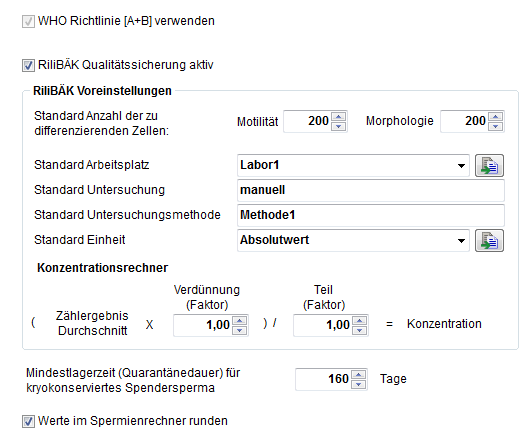The width and height of the screenshot is (529, 445).
Task: Increase Motilität cell count with up arrow
Action: click(338, 117)
